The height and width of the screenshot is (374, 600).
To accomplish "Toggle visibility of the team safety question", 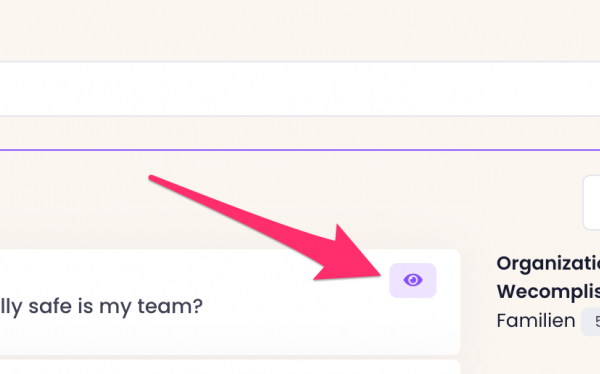I will point(413,280).
